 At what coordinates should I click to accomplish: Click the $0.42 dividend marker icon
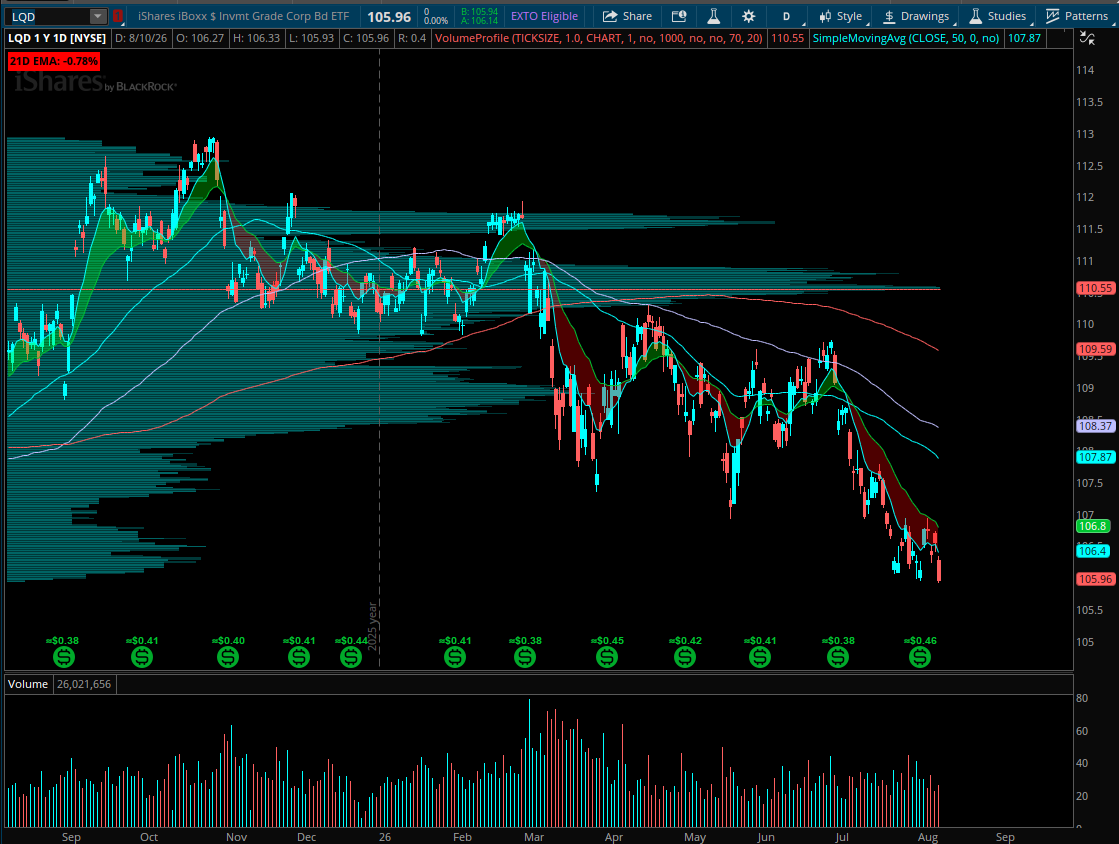coord(685,657)
